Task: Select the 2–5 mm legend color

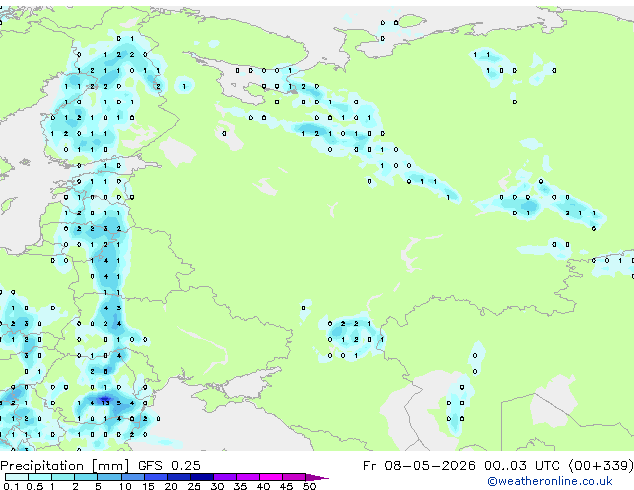Action: pyautogui.click(x=86, y=477)
